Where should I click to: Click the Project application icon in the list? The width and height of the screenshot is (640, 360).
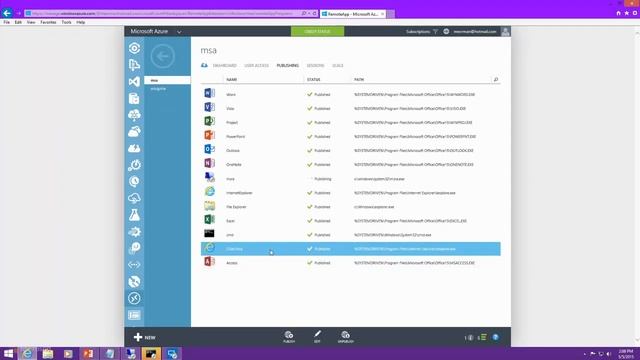[x=209, y=121]
